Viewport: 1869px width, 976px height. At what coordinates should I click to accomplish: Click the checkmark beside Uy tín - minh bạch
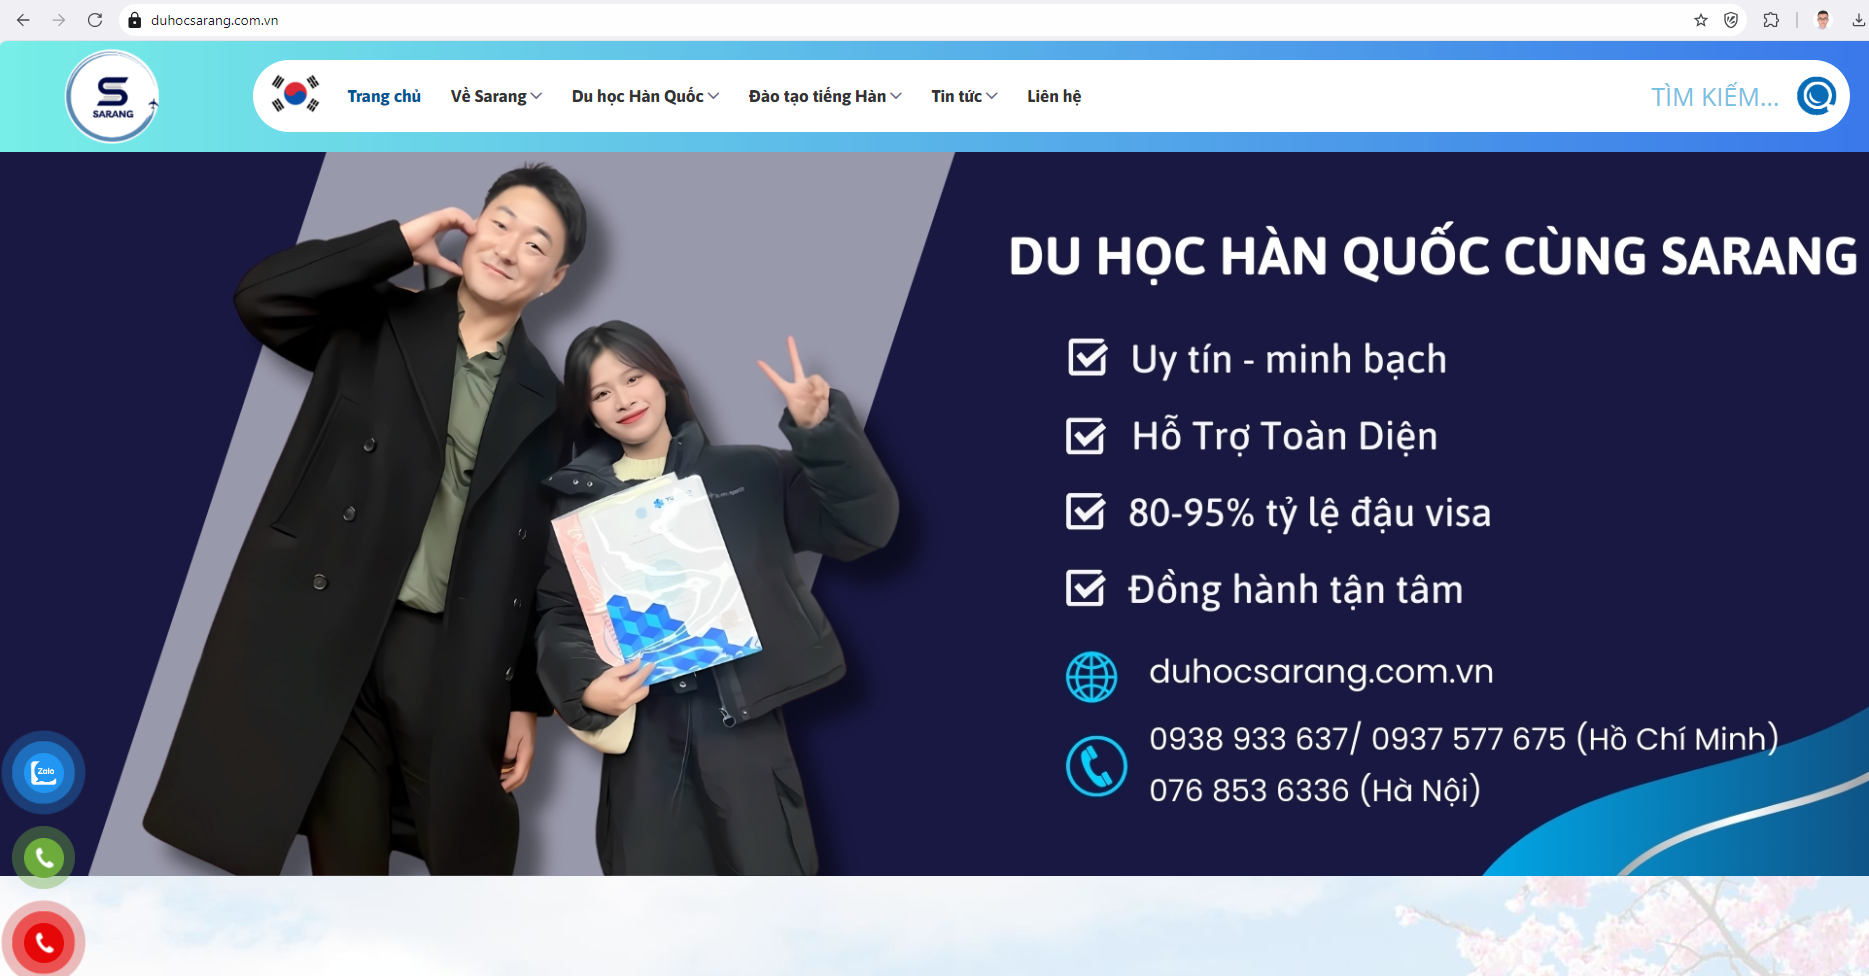(1087, 356)
